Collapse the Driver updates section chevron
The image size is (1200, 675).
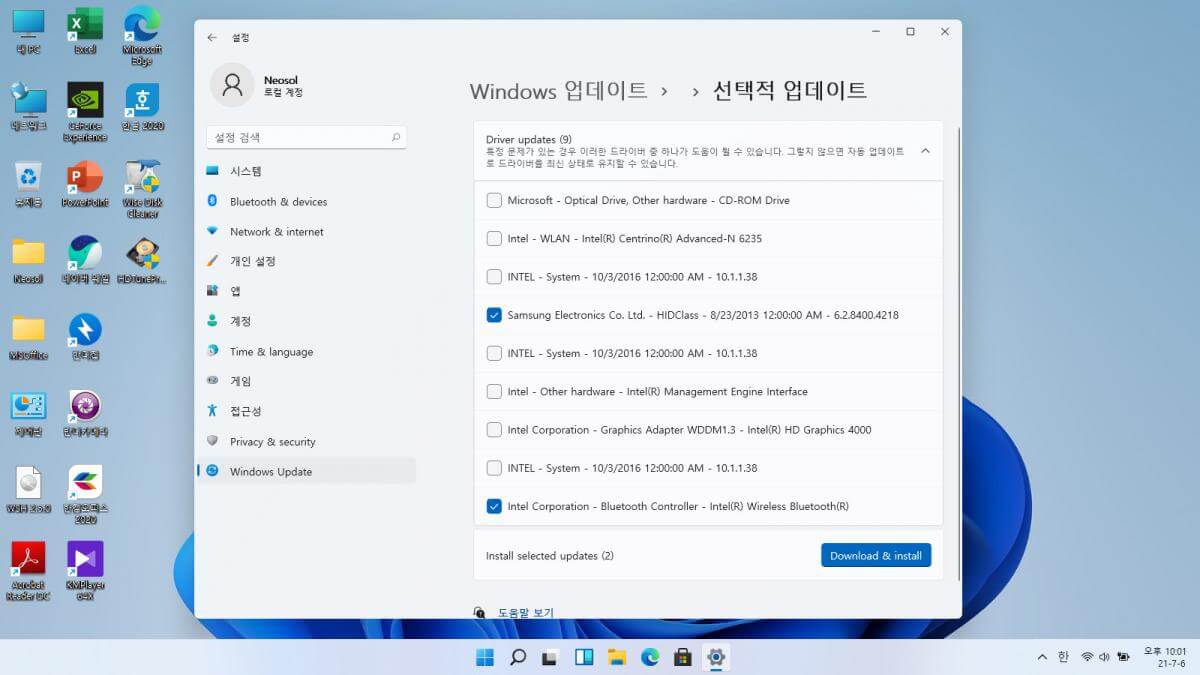pos(925,151)
